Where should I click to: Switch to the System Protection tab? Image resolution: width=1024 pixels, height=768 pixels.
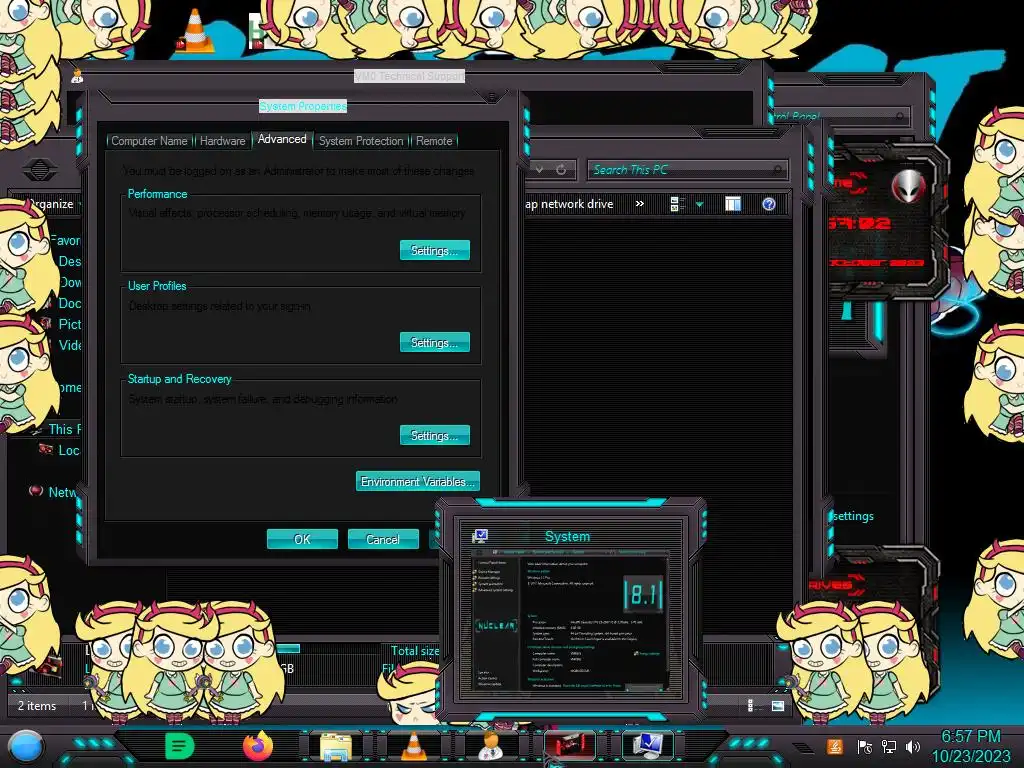point(361,141)
